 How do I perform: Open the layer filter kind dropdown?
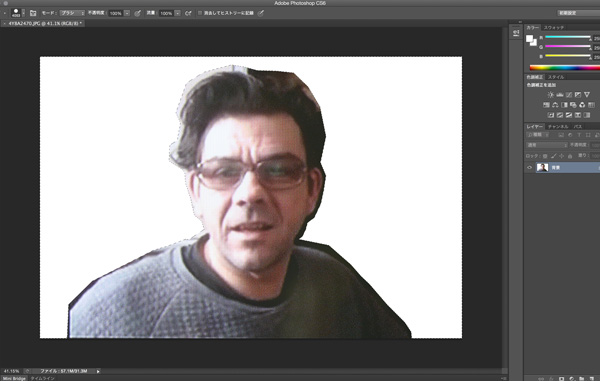(538, 135)
